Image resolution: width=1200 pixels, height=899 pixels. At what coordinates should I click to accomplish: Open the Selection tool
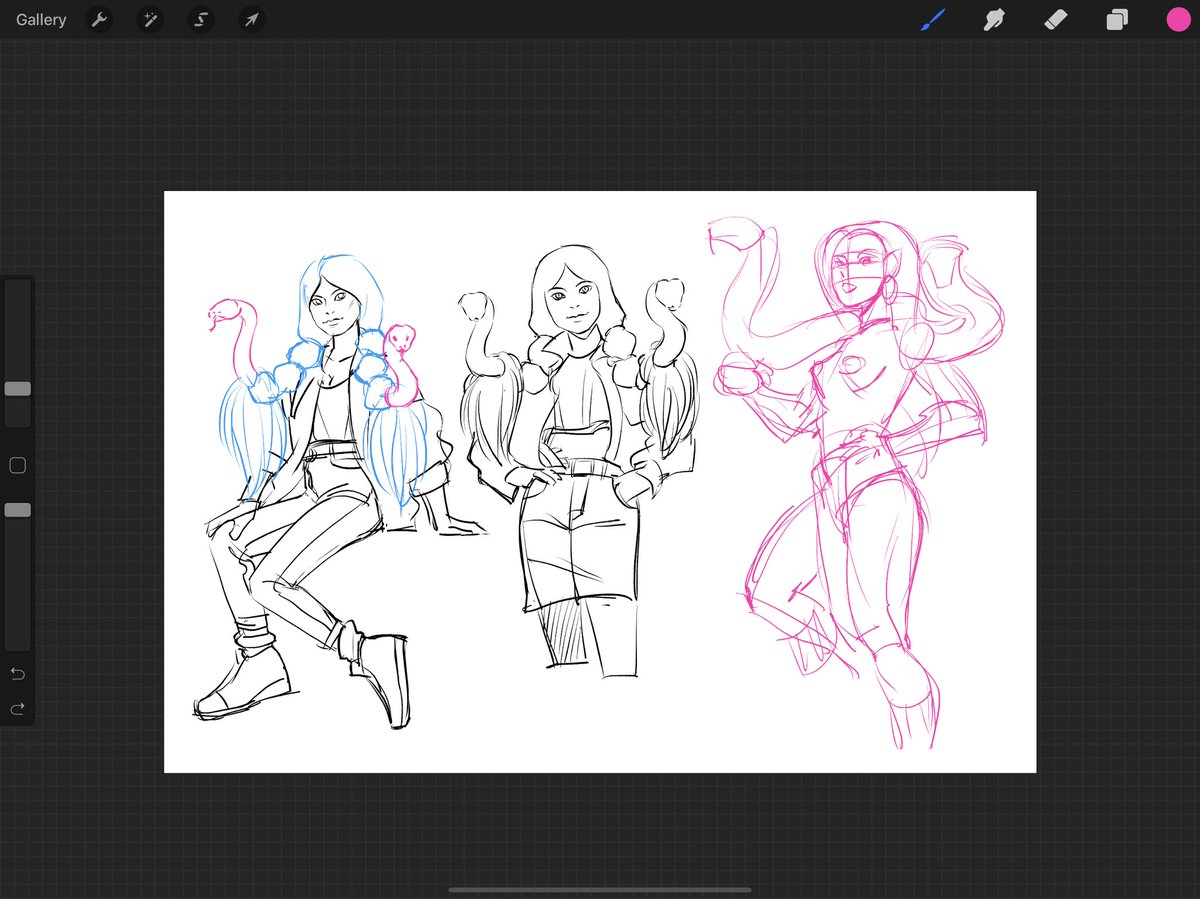point(201,20)
